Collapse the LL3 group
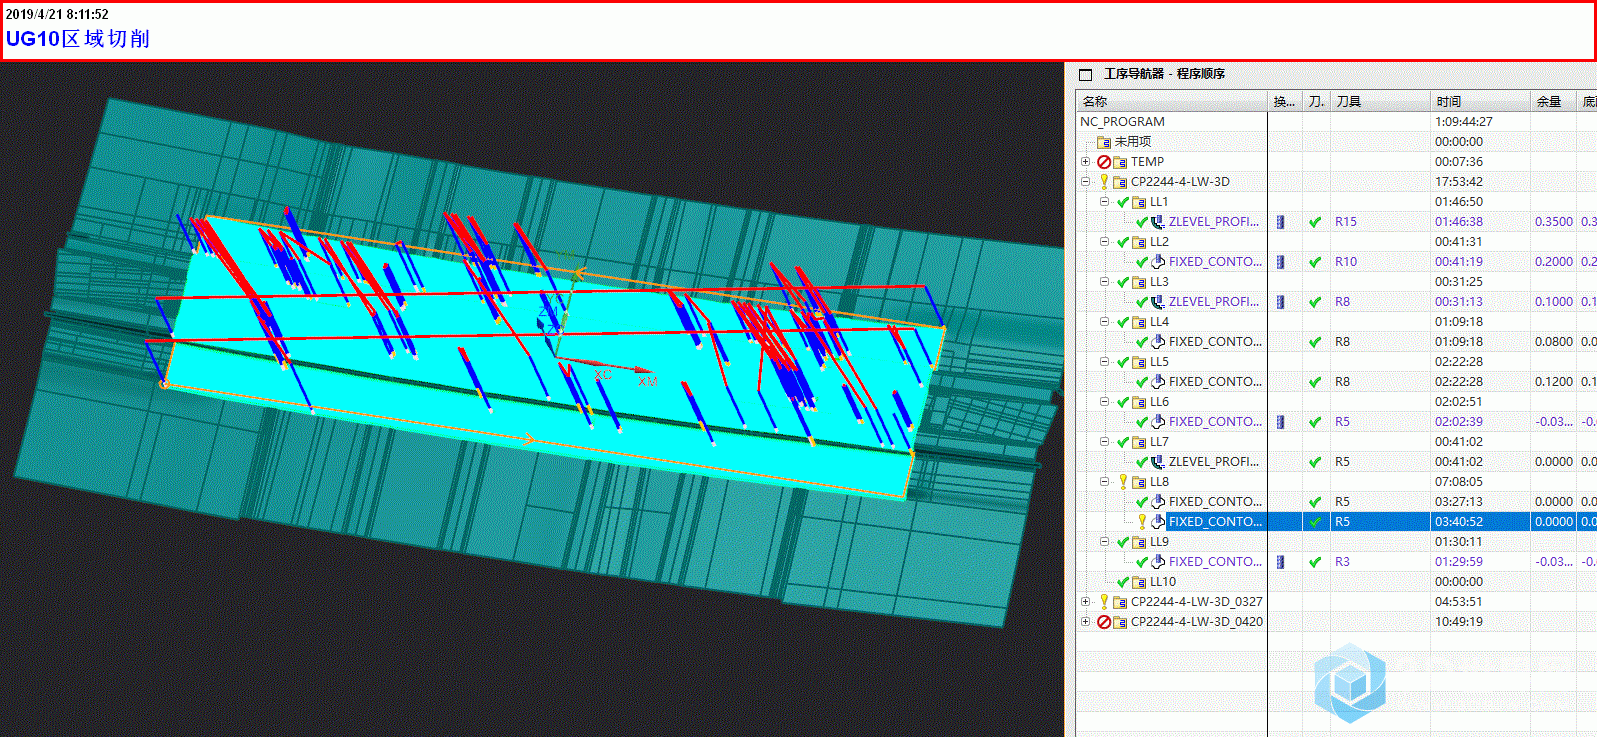The width and height of the screenshot is (1597, 737). pos(1105,282)
